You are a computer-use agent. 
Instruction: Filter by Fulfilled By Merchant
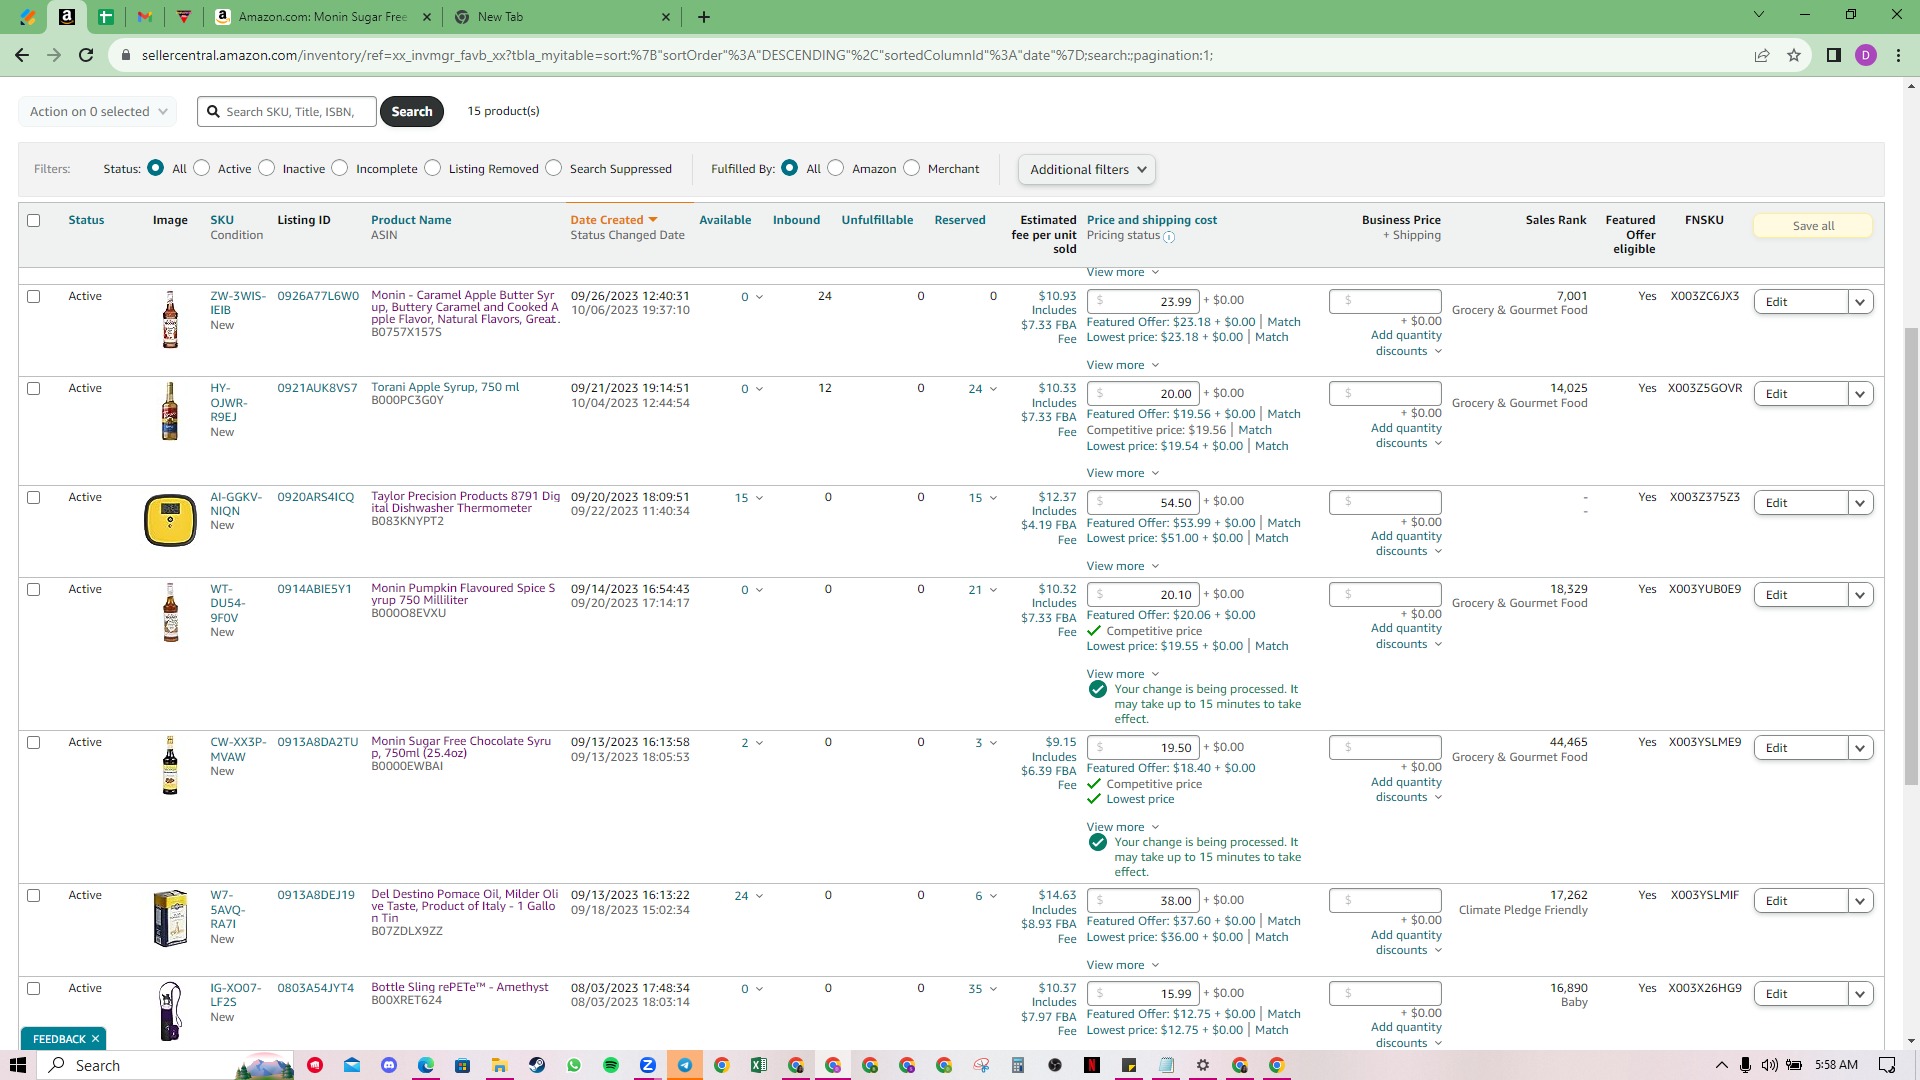click(x=912, y=168)
